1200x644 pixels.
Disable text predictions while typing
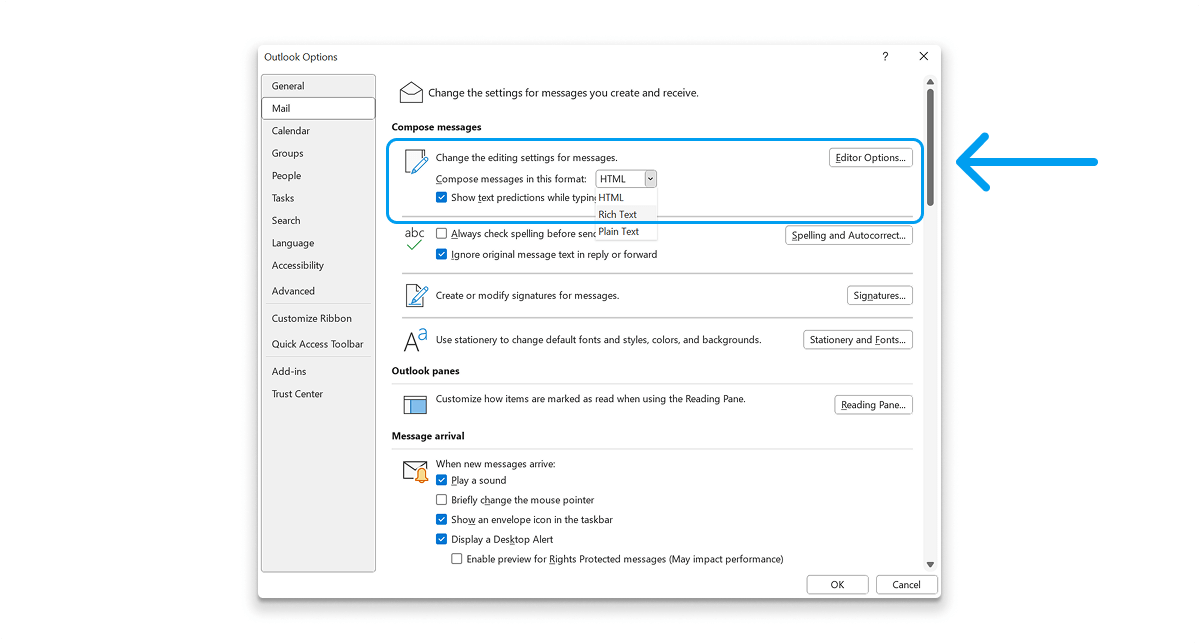coord(442,197)
